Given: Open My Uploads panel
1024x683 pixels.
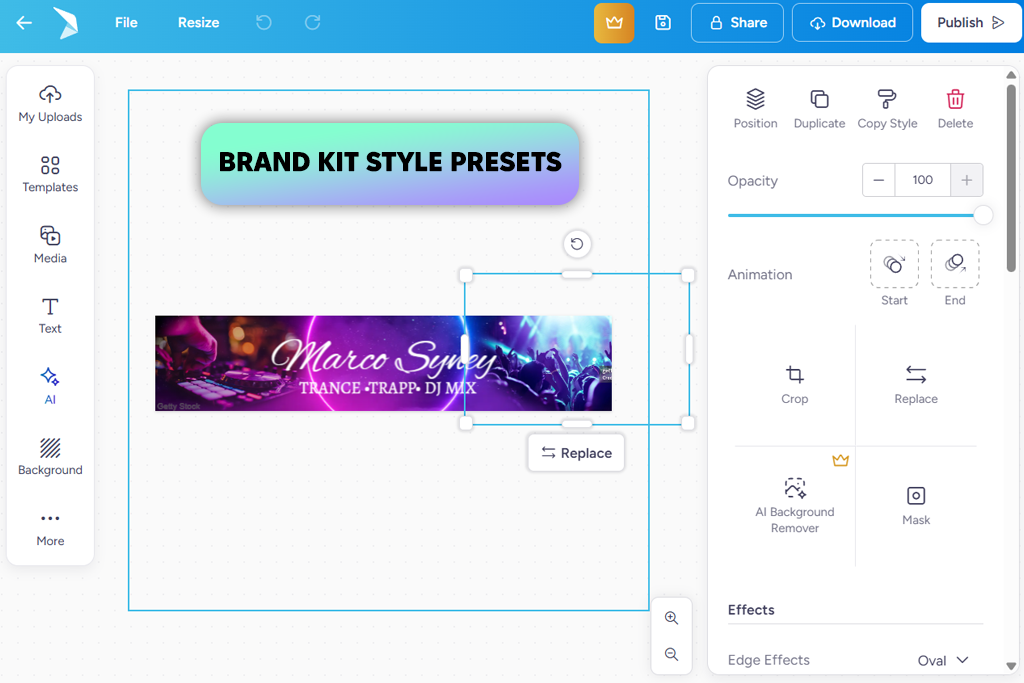Looking at the screenshot, I should pyautogui.click(x=50, y=104).
